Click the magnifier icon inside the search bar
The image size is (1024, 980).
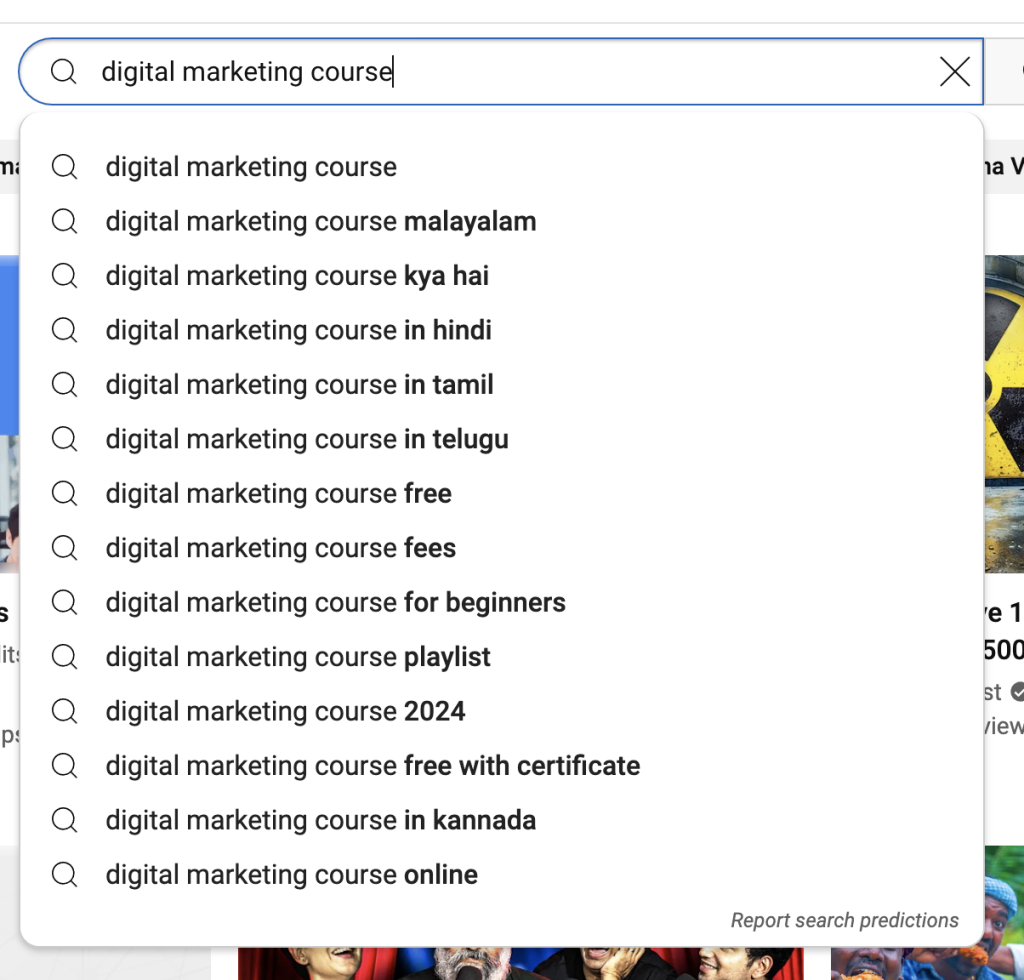tap(63, 71)
